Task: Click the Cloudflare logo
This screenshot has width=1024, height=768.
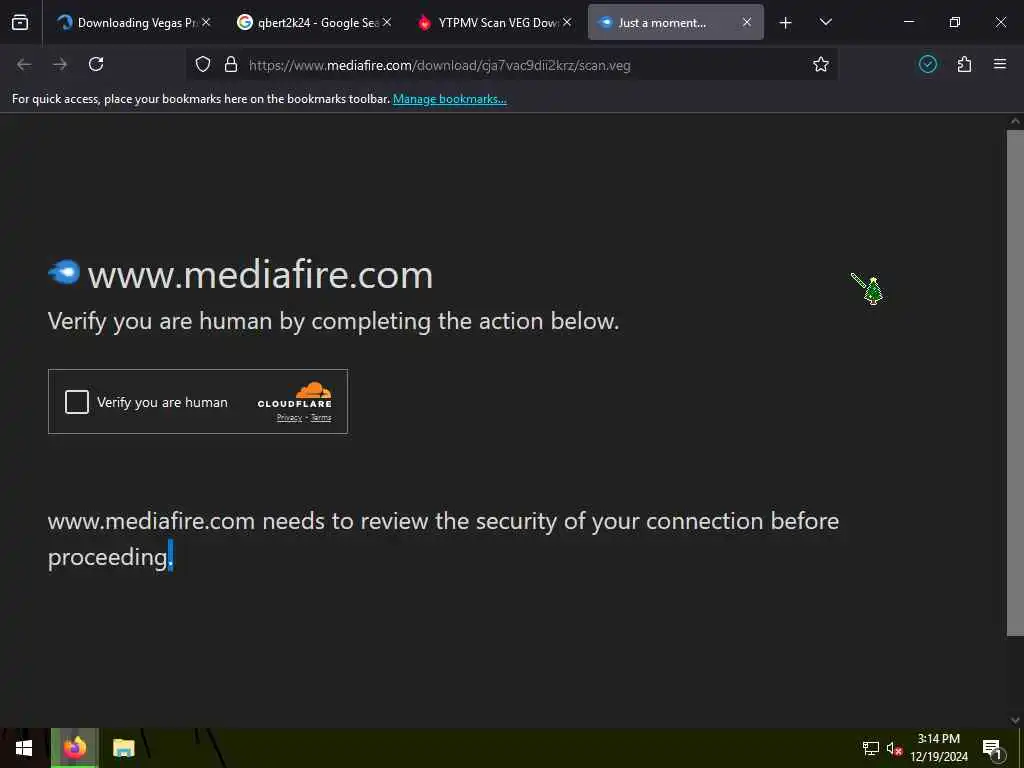Action: (x=295, y=395)
